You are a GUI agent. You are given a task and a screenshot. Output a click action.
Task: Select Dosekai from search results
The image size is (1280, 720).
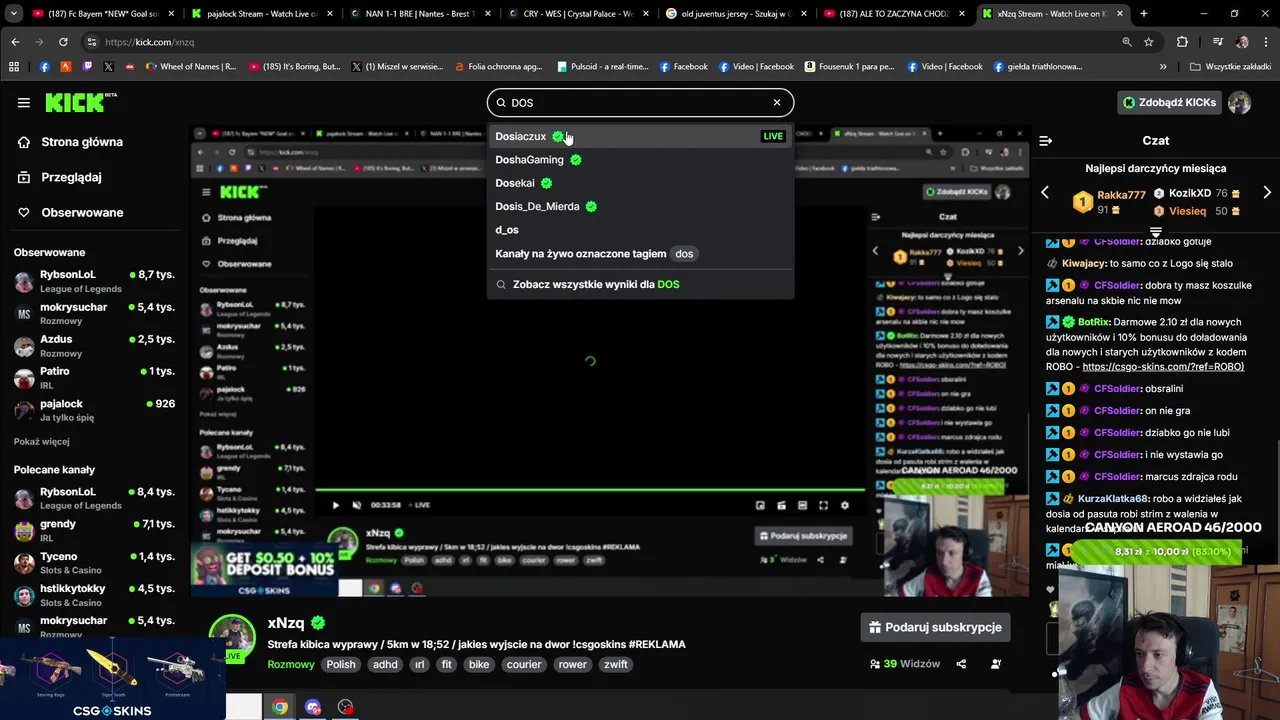[x=640, y=183]
